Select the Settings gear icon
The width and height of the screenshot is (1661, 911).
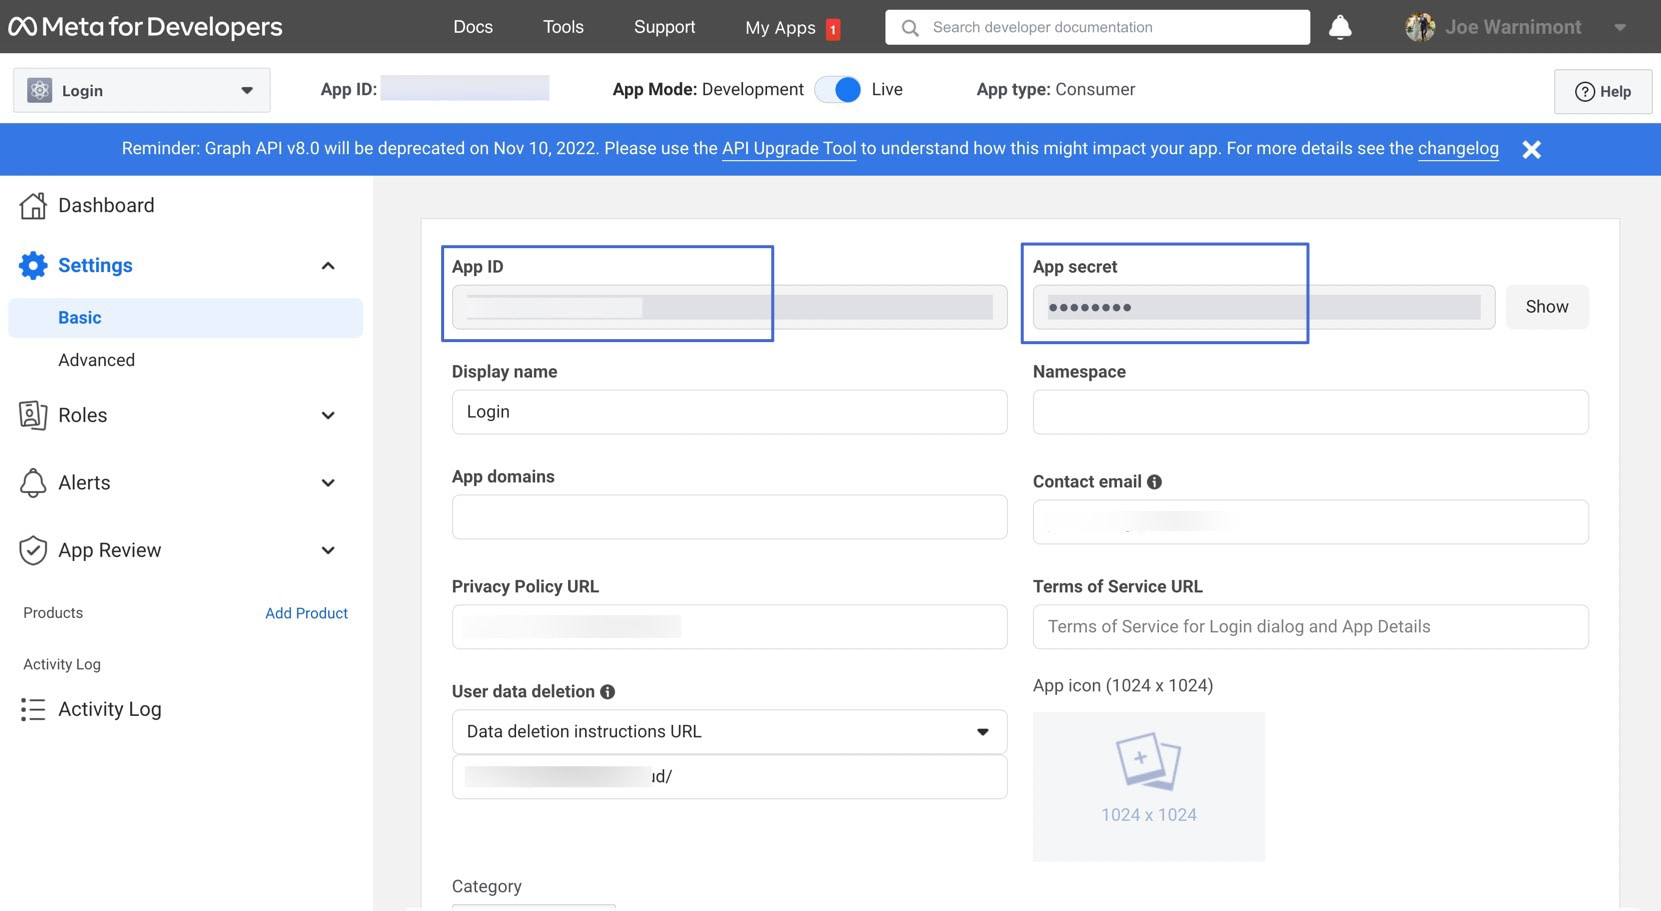[33, 265]
